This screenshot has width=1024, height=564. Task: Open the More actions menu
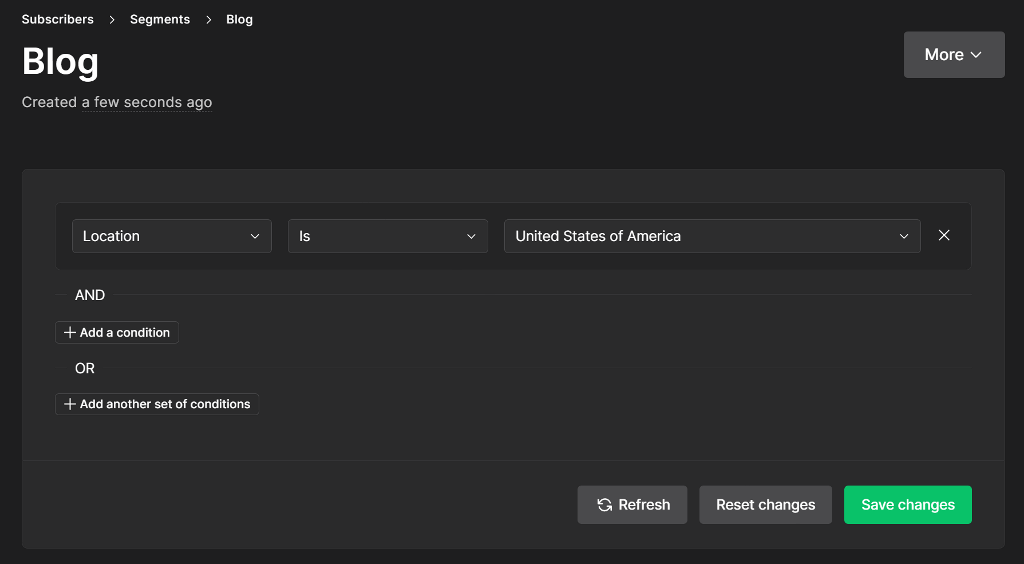953,55
